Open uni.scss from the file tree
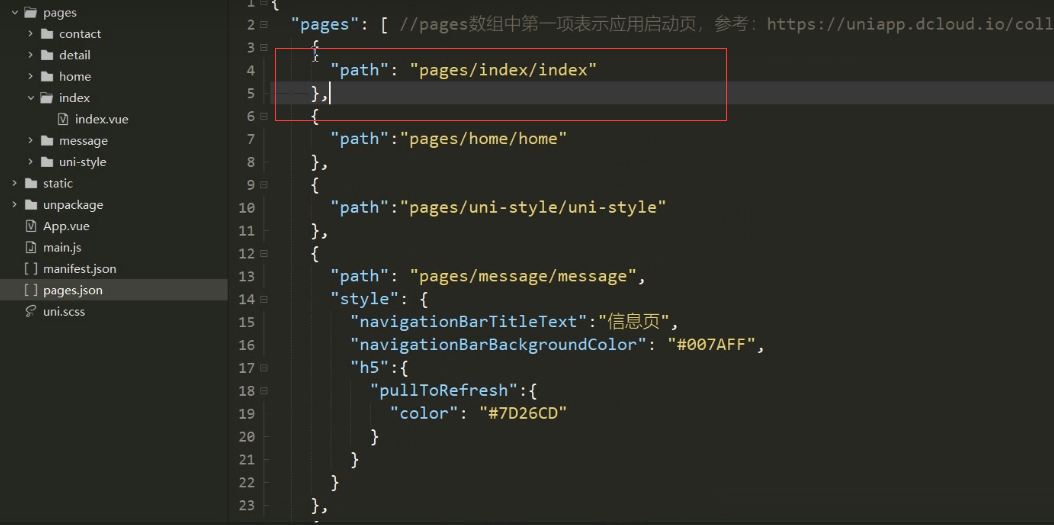Viewport: 1054px width, 525px height. (x=64, y=312)
